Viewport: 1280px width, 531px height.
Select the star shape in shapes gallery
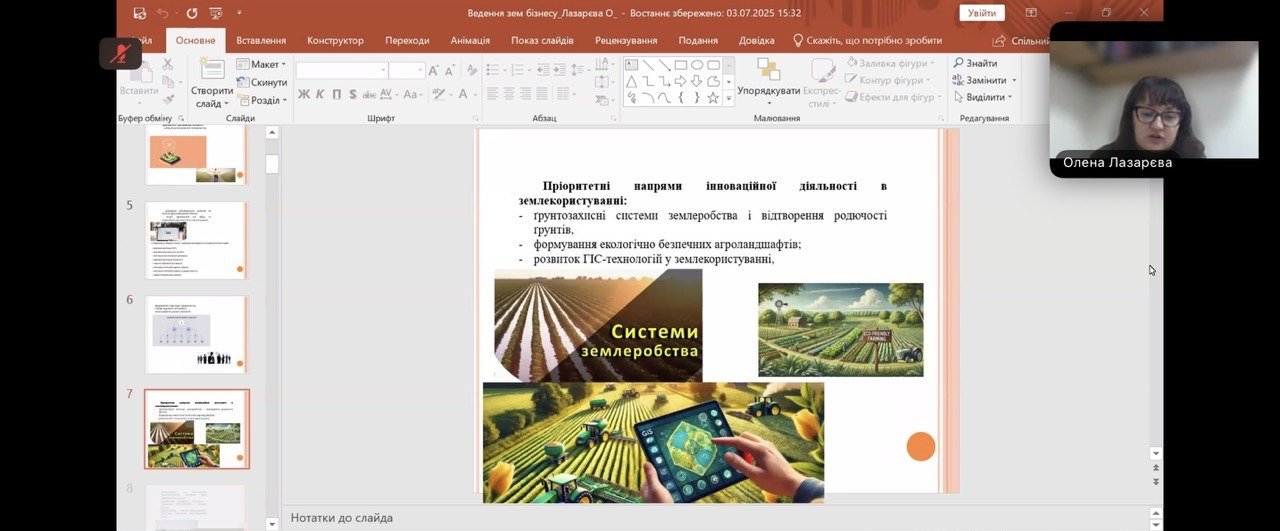pyautogui.click(x=713, y=98)
